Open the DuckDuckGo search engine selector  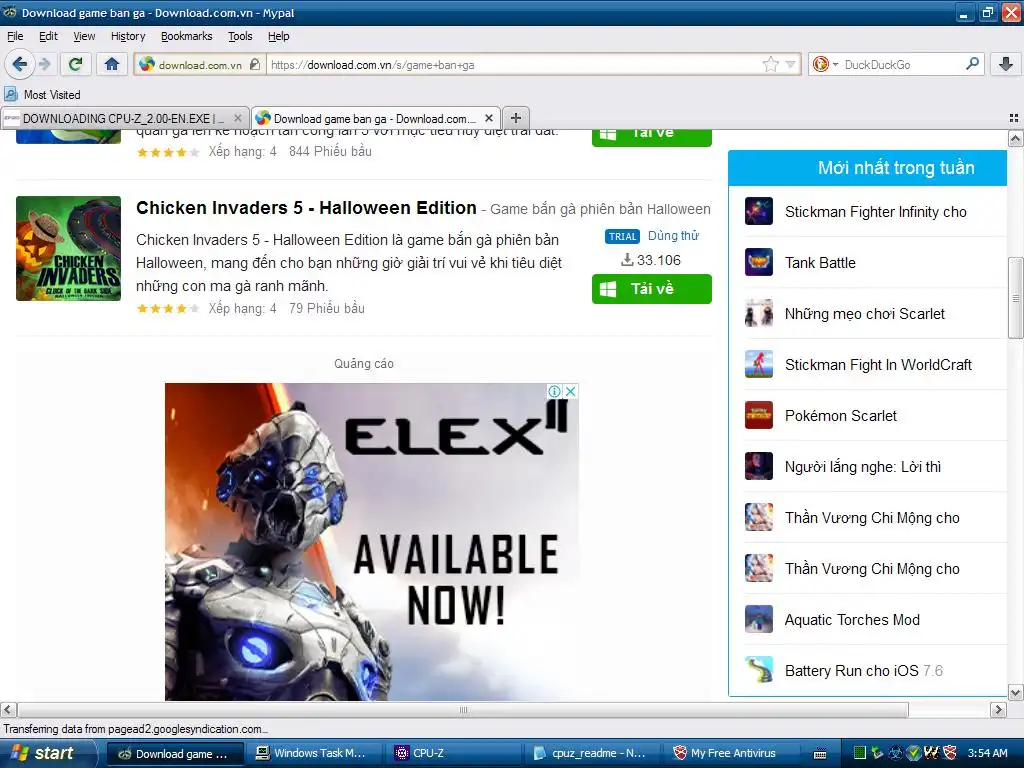click(825, 64)
